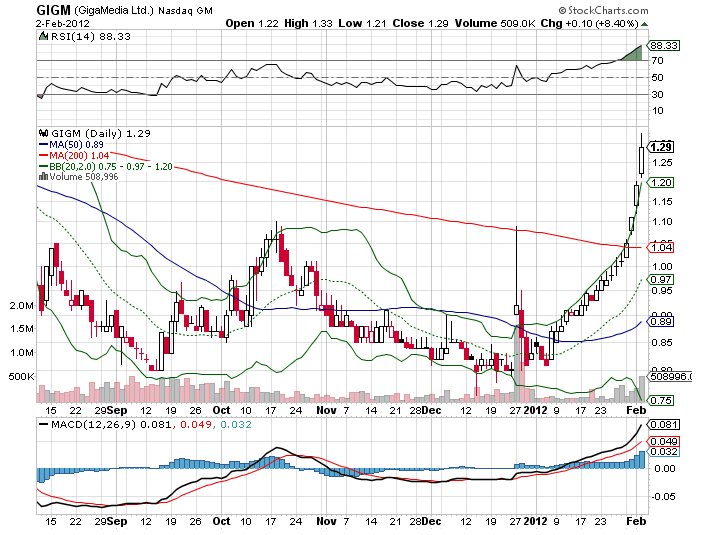Click the Close 1.29 value

[420, 23]
